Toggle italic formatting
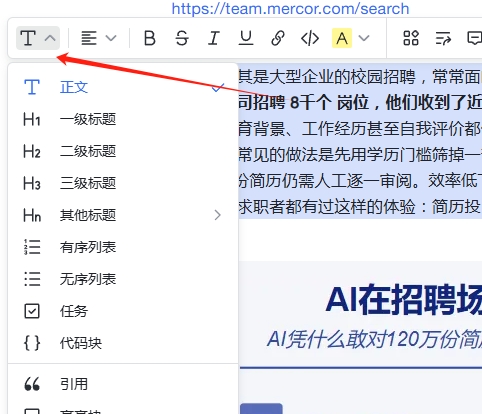Screen dimensions: 482x414 [214, 38]
